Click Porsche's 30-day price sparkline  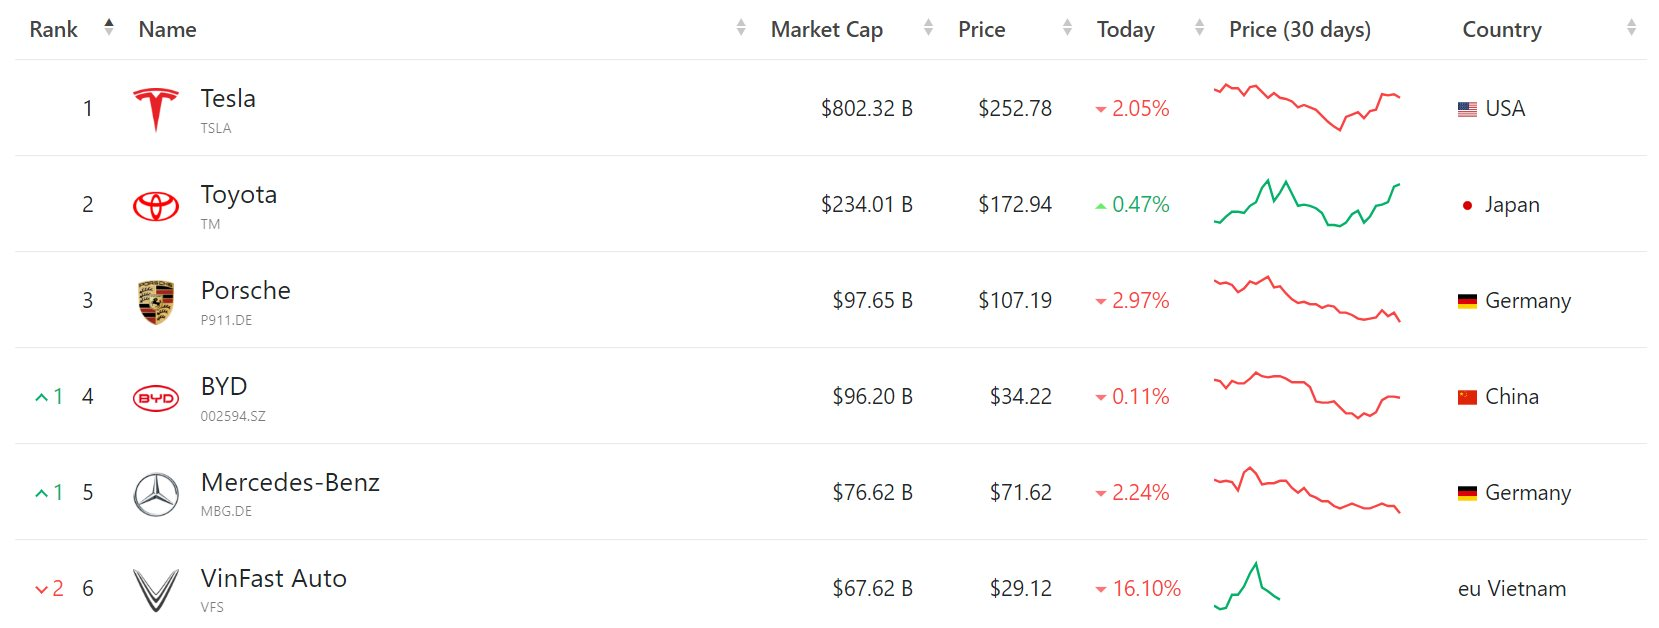coord(1306,299)
